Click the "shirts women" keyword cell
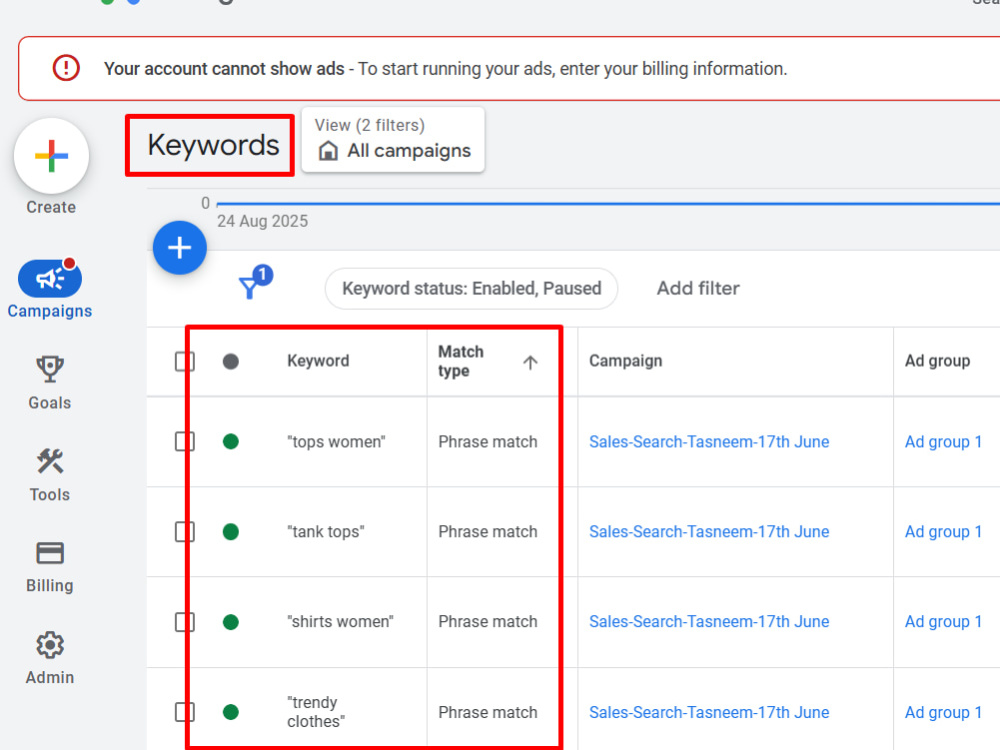This screenshot has height=750, width=1000. (x=341, y=621)
